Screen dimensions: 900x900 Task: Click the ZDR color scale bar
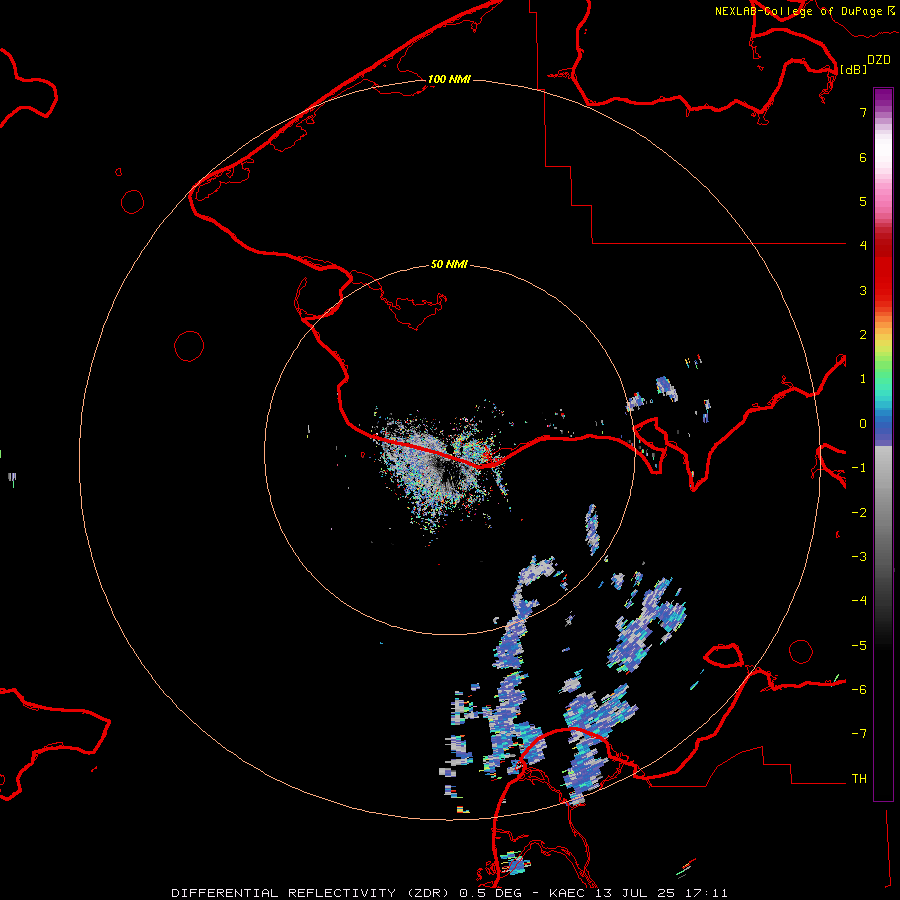coord(883,444)
